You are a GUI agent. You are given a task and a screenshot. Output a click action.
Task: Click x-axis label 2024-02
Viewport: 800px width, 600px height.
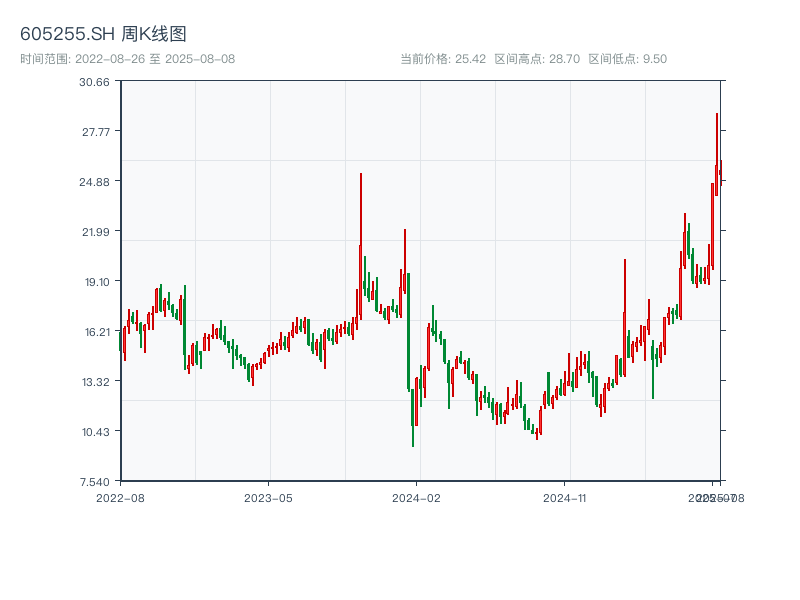point(416,498)
